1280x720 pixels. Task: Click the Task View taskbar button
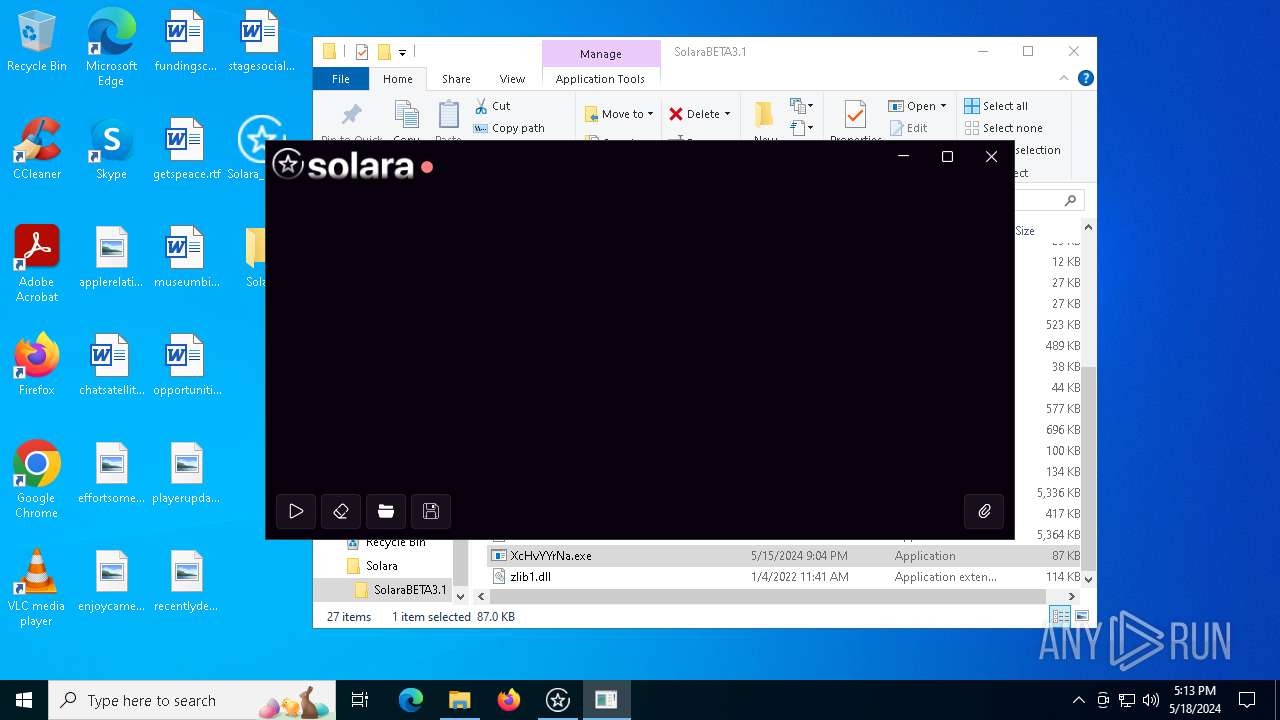pyautogui.click(x=360, y=700)
